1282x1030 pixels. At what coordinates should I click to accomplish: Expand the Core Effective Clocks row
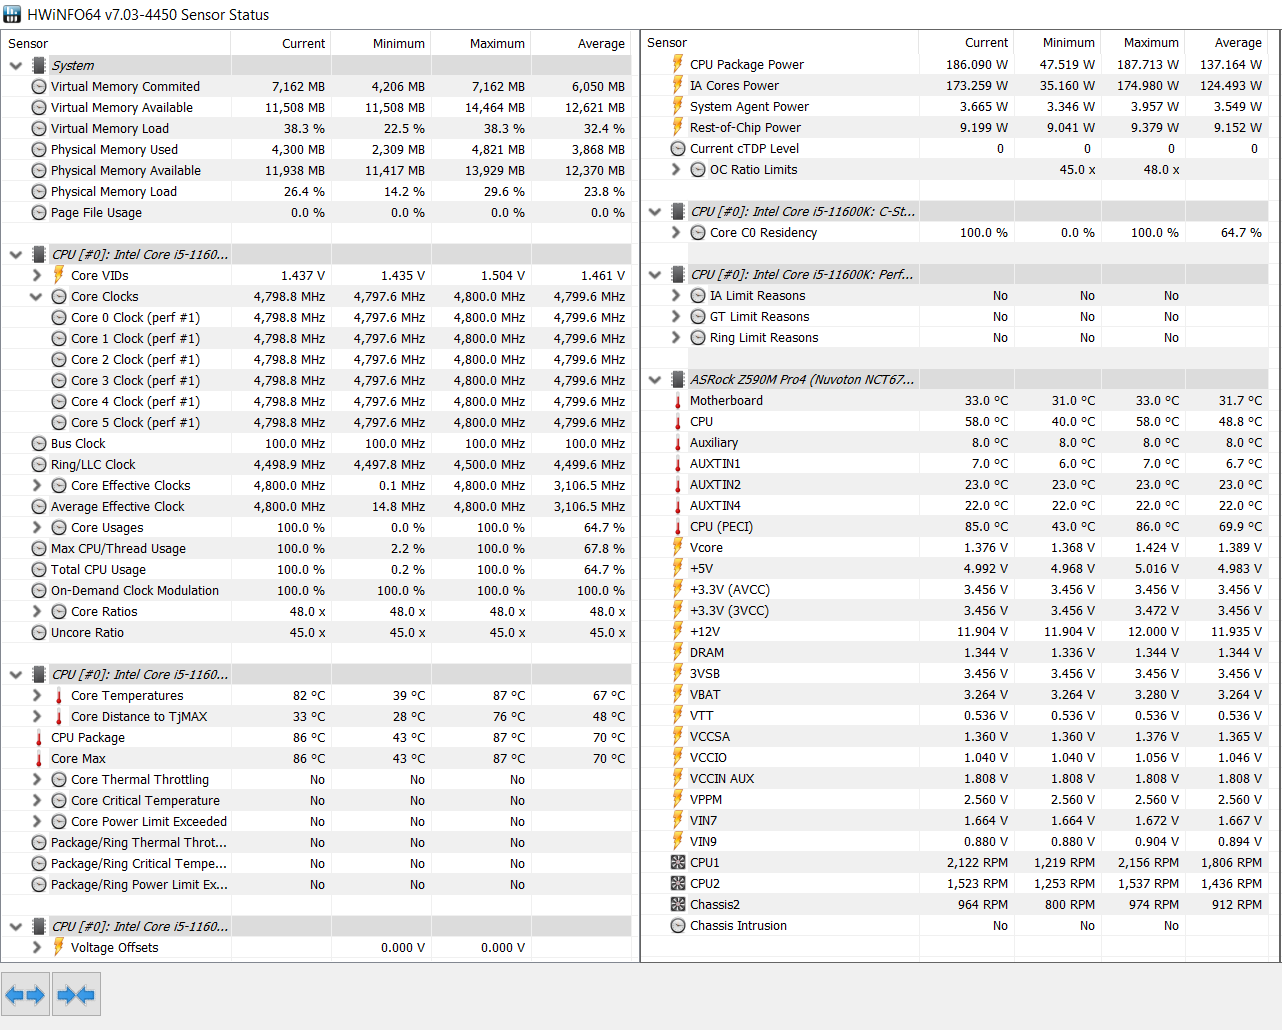click(x=36, y=485)
